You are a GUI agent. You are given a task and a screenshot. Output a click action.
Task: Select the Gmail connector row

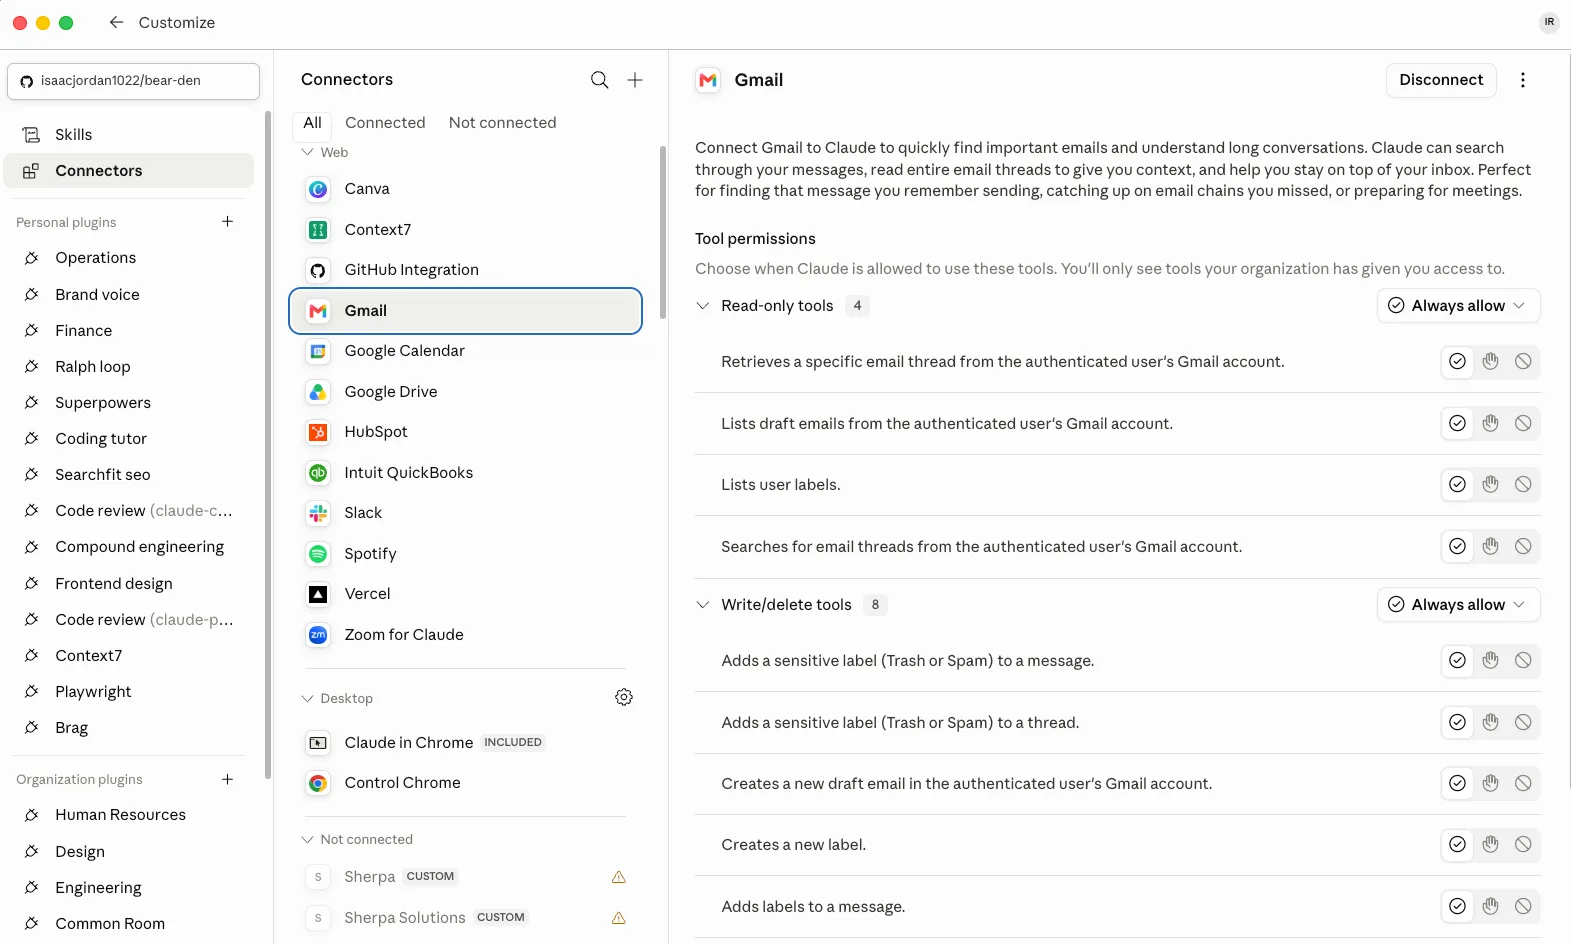(465, 311)
